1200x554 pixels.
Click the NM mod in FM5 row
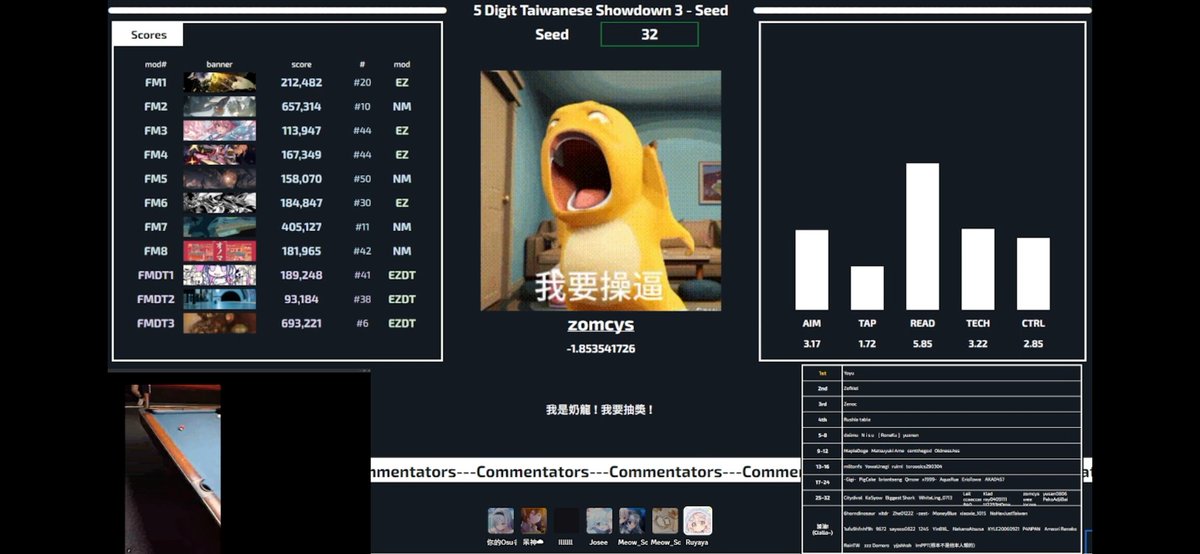pyautogui.click(x=402, y=179)
